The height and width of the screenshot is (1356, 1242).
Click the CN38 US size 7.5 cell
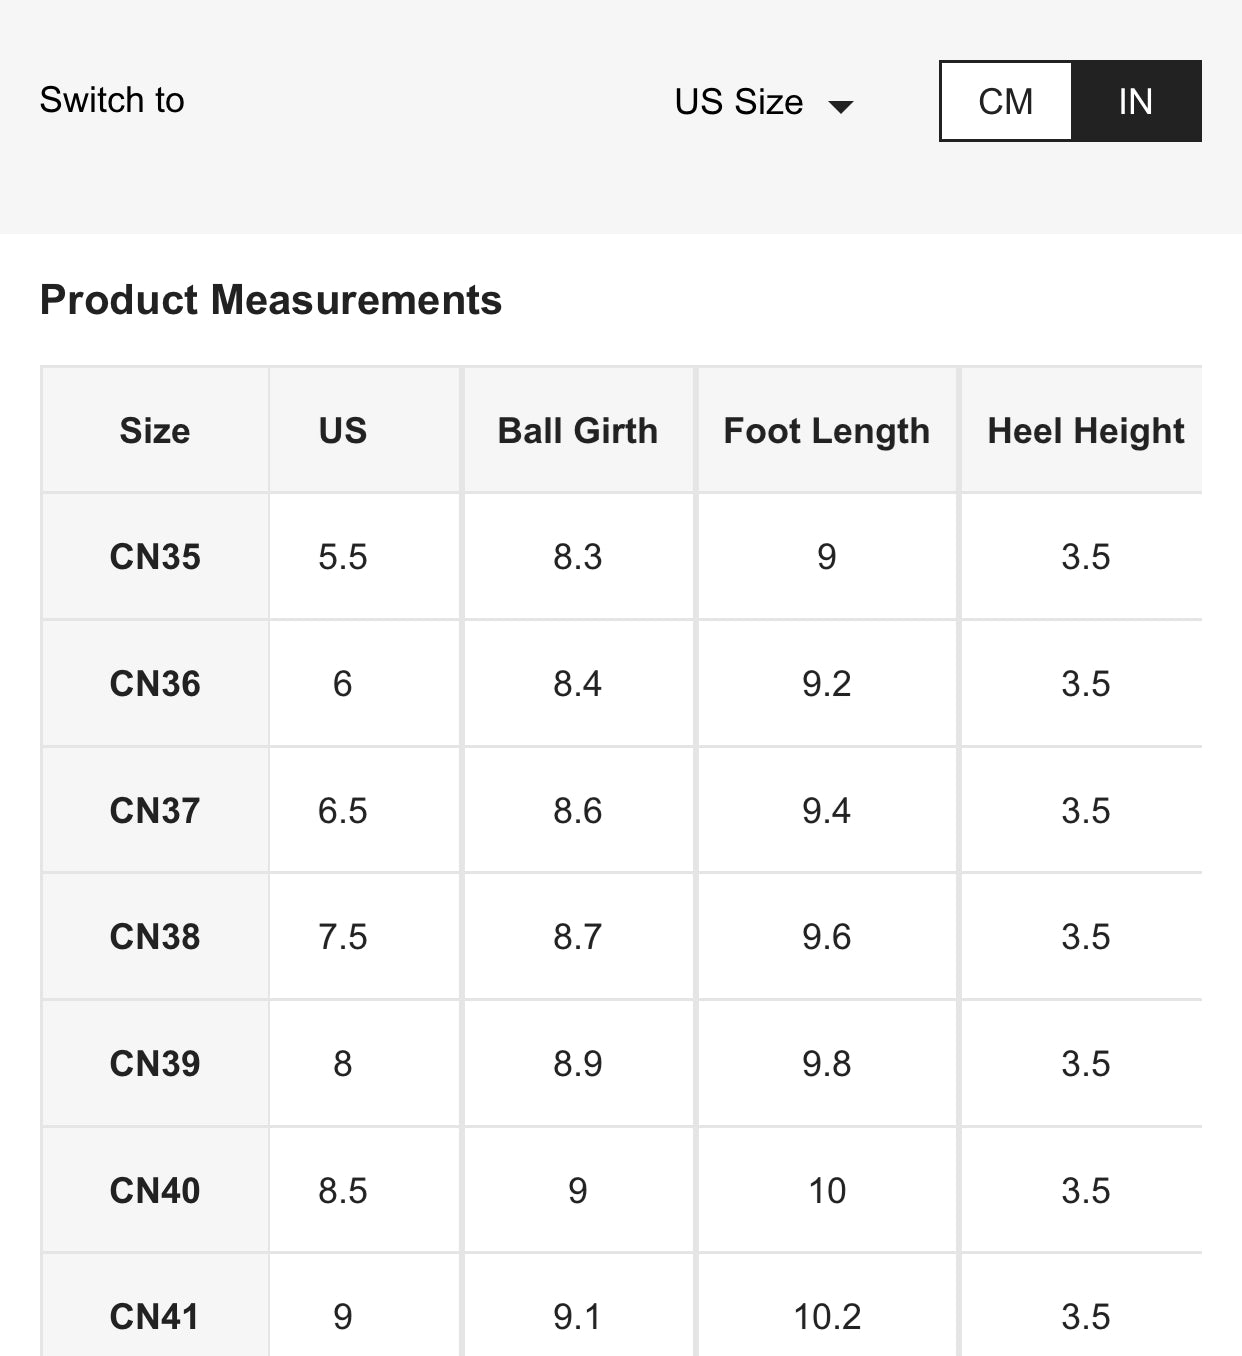(x=343, y=936)
